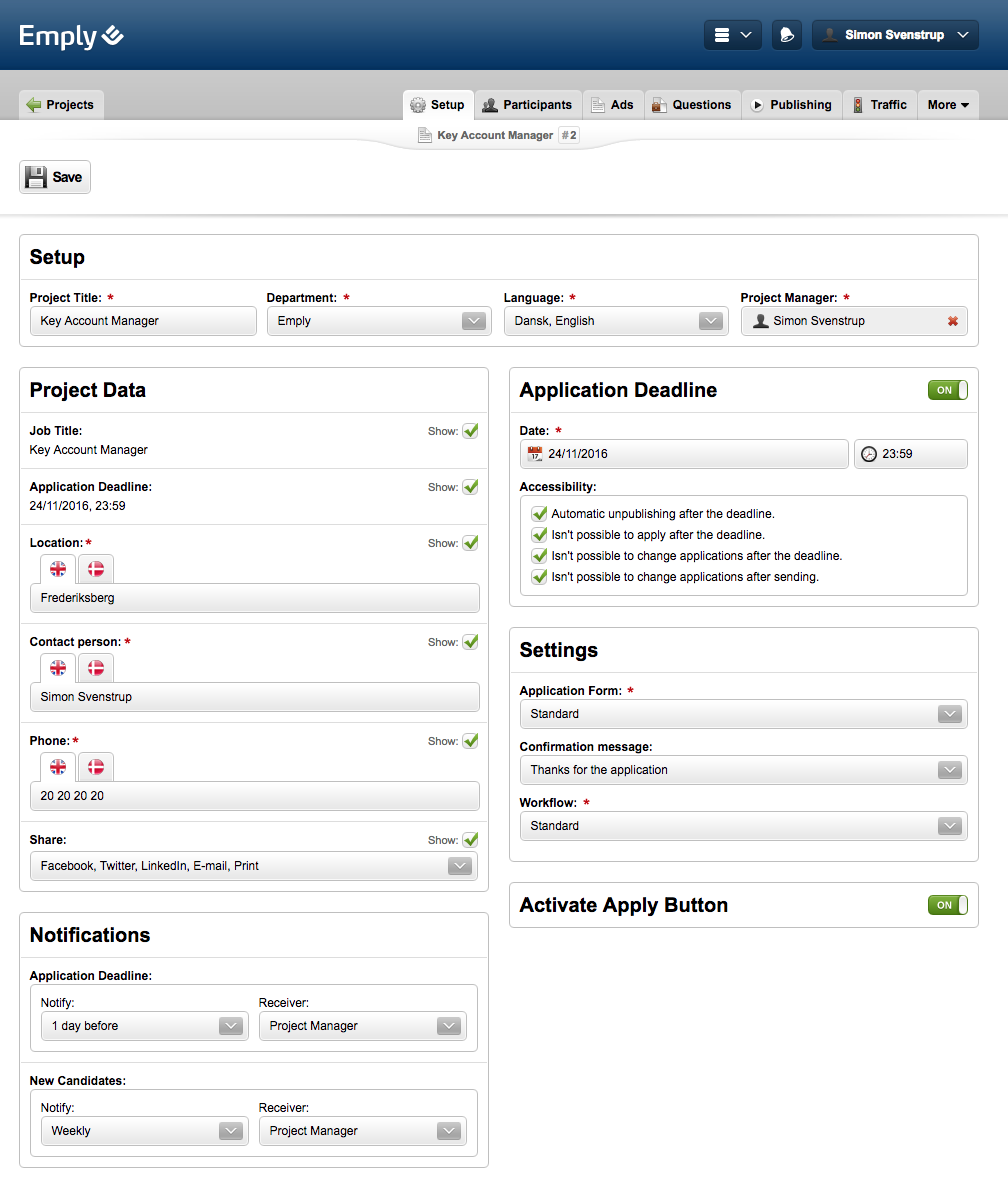
Task: Uncheck Isn't possible to change applications after the deadline
Action: click(x=539, y=556)
